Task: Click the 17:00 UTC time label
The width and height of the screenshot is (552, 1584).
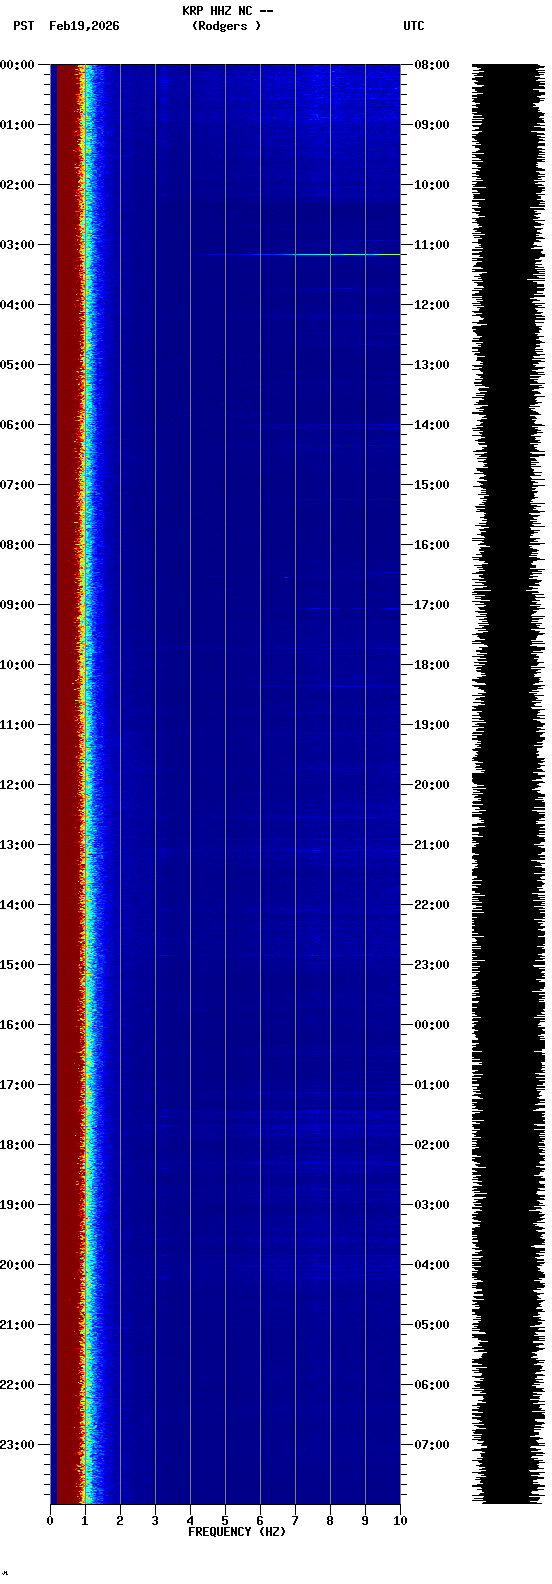Action: pyautogui.click(x=432, y=605)
